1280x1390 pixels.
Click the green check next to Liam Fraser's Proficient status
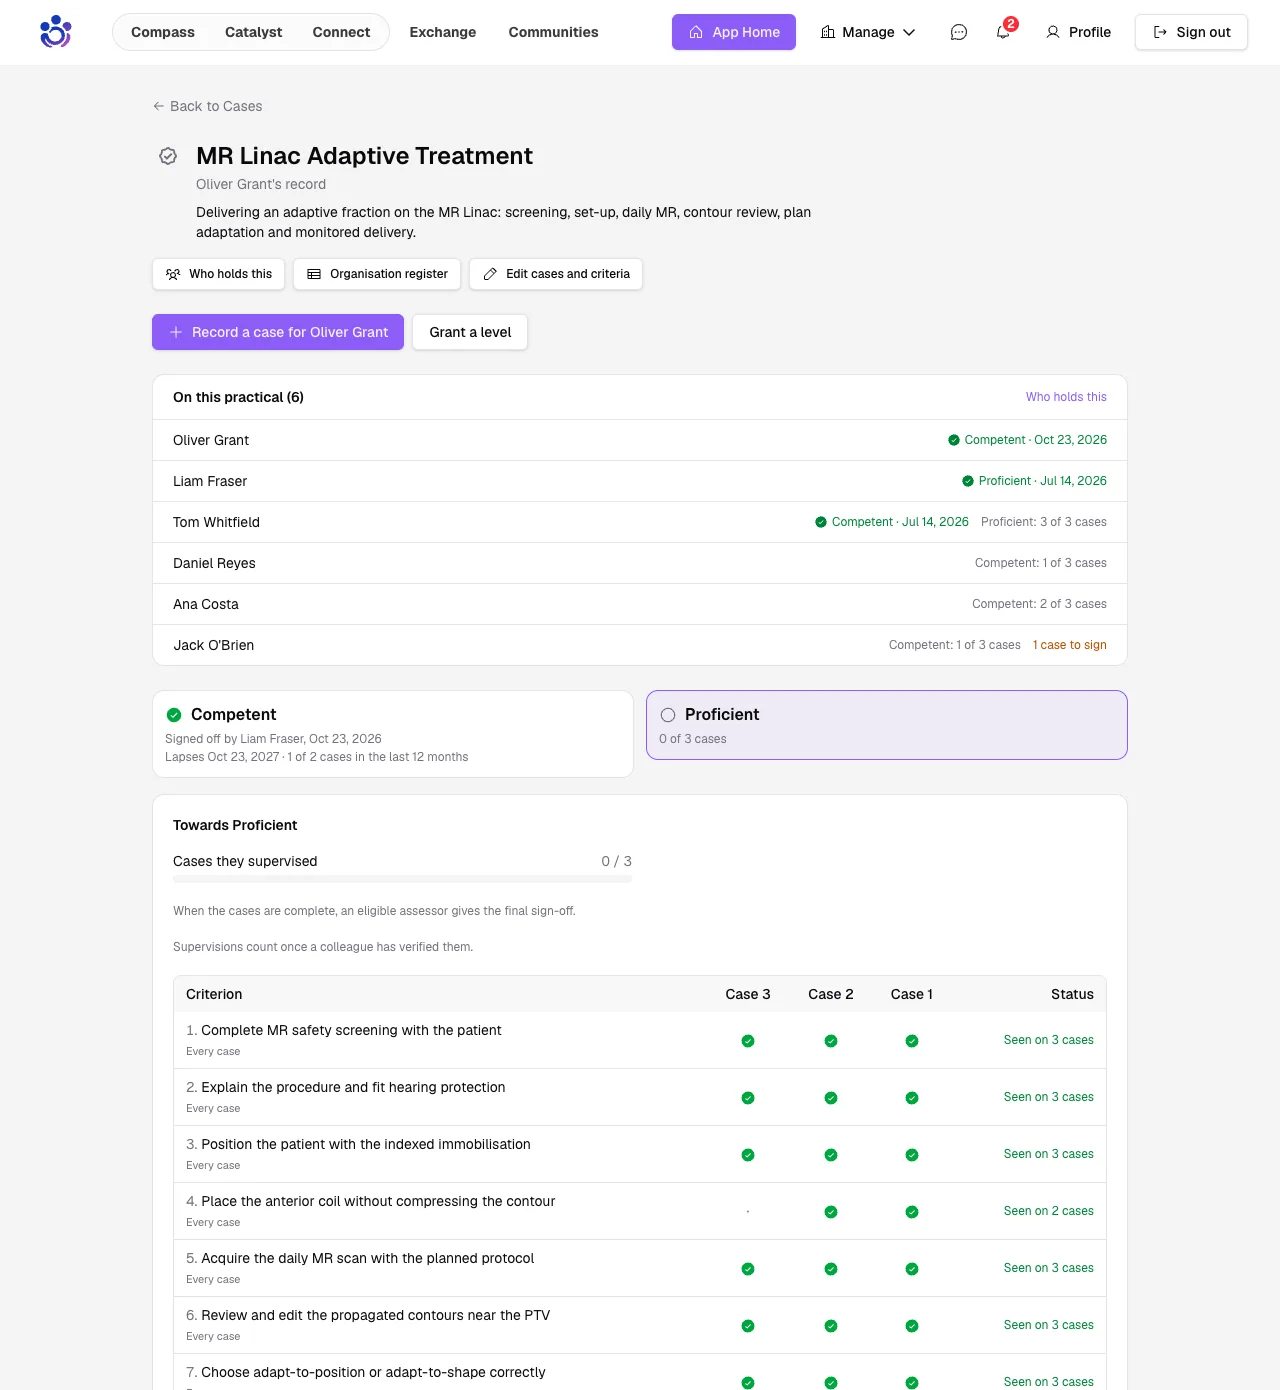pos(968,481)
